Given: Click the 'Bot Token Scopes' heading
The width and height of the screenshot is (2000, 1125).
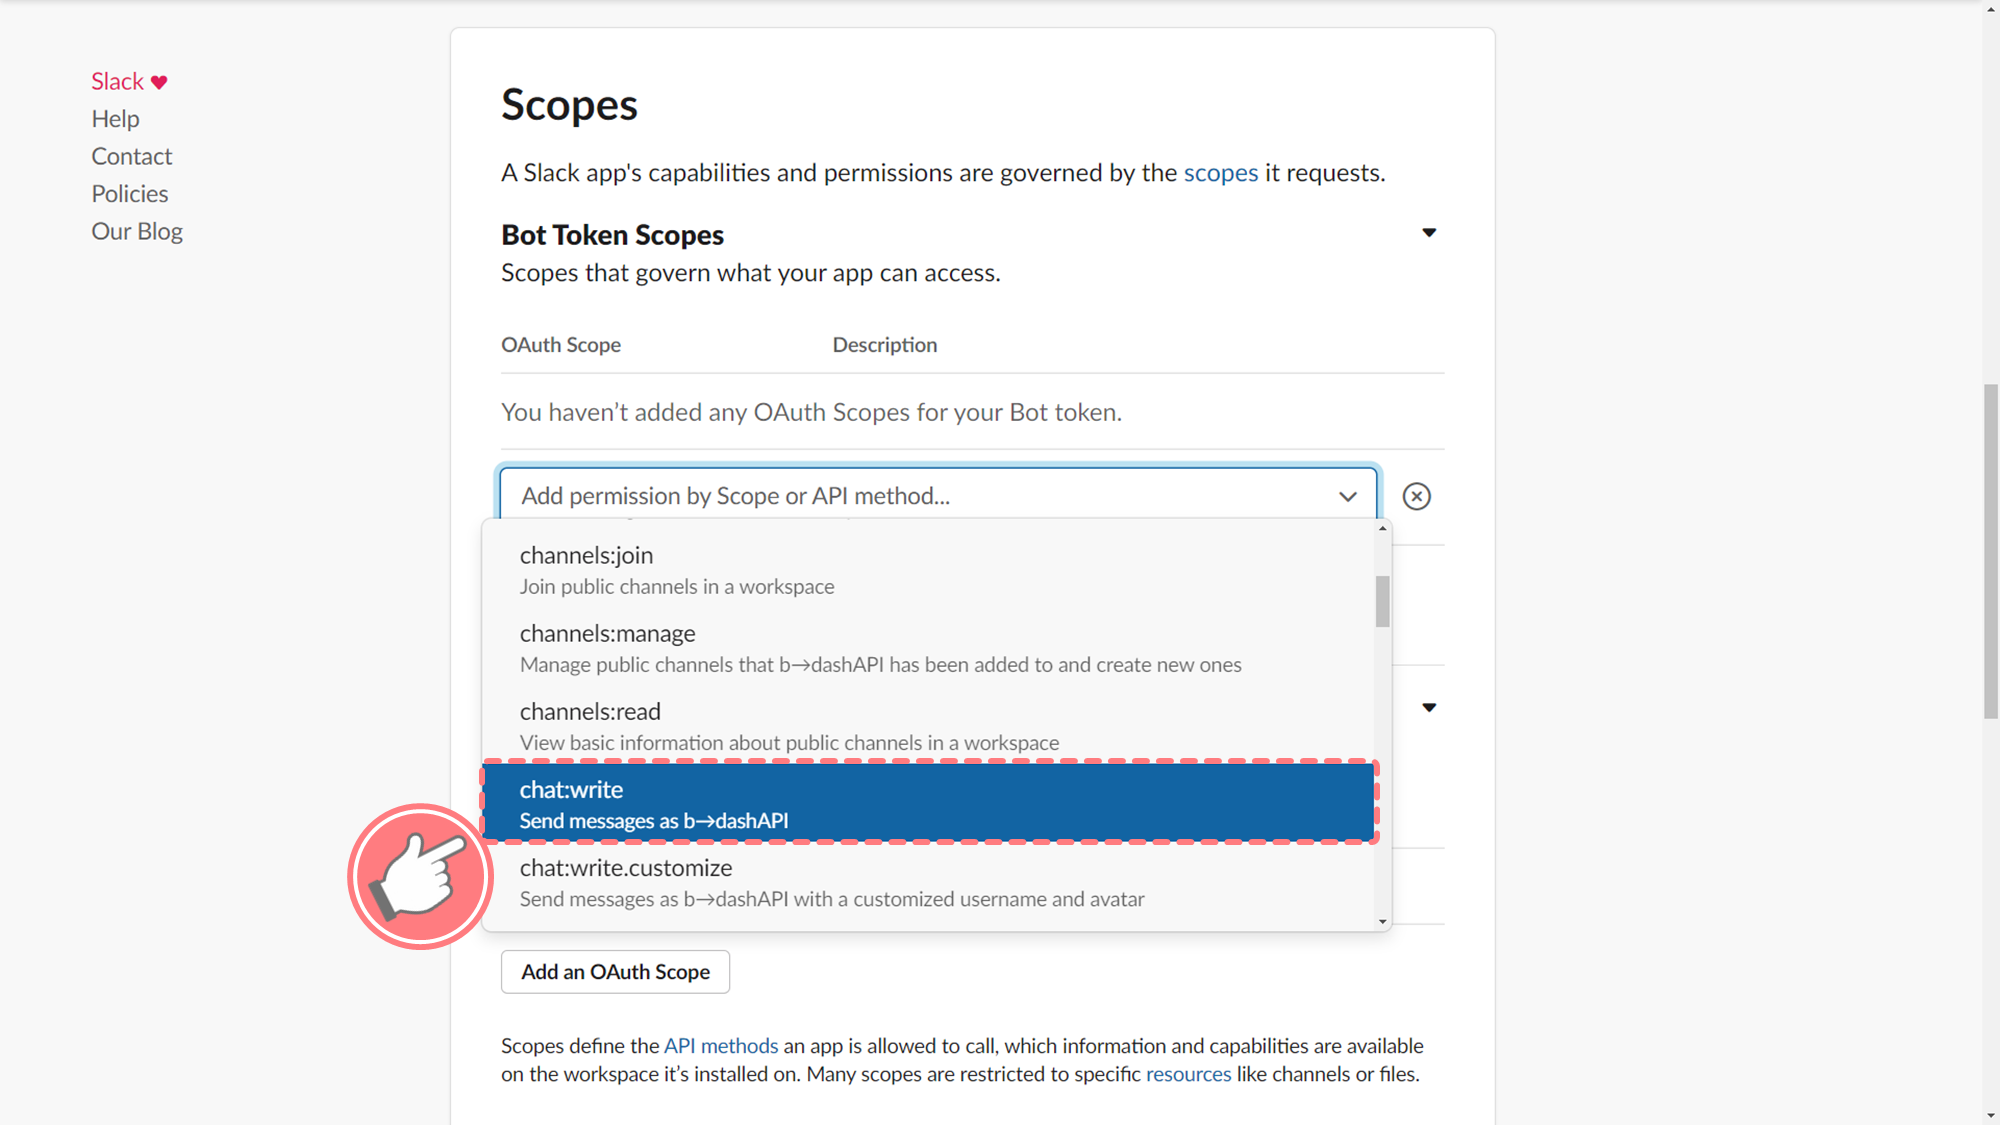Looking at the screenshot, I should tap(612, 234).
